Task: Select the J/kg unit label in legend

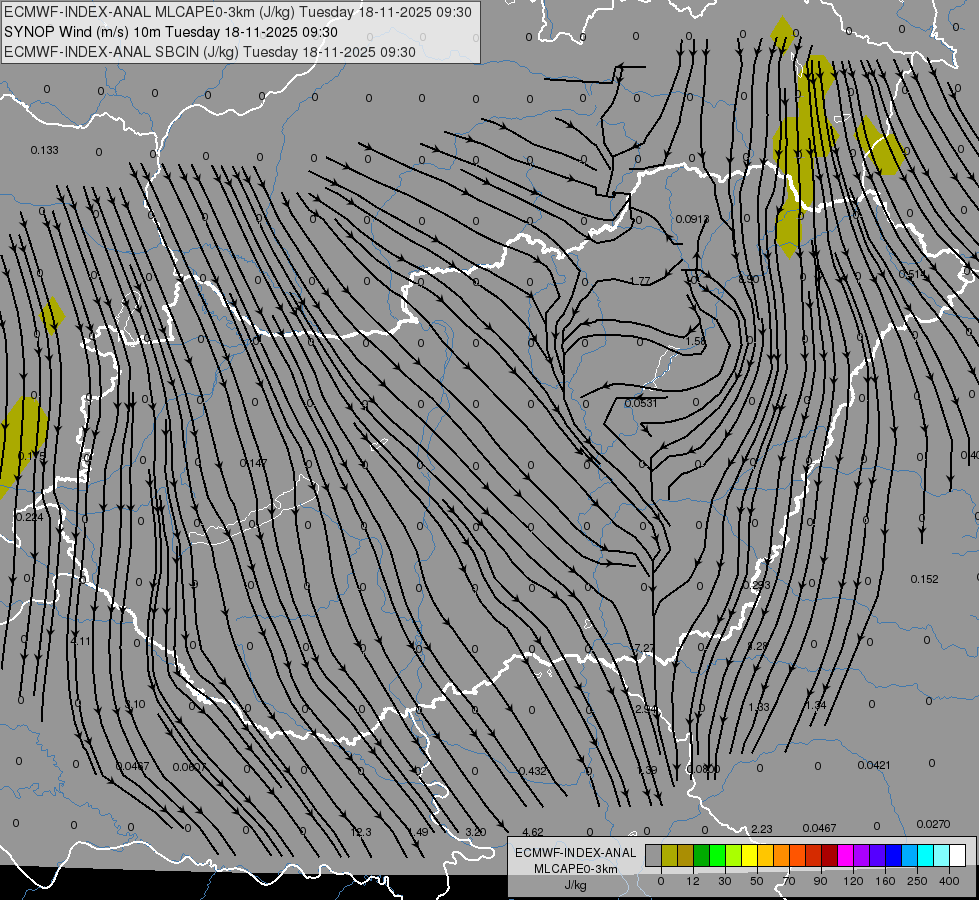Action: point(576,884)
